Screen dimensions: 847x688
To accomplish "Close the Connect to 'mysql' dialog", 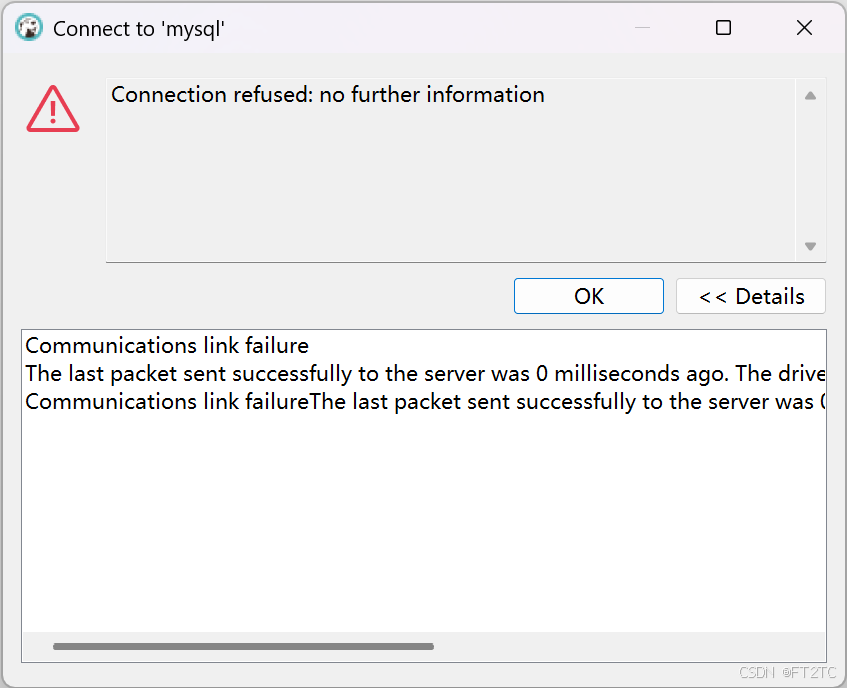I will 804,27.
